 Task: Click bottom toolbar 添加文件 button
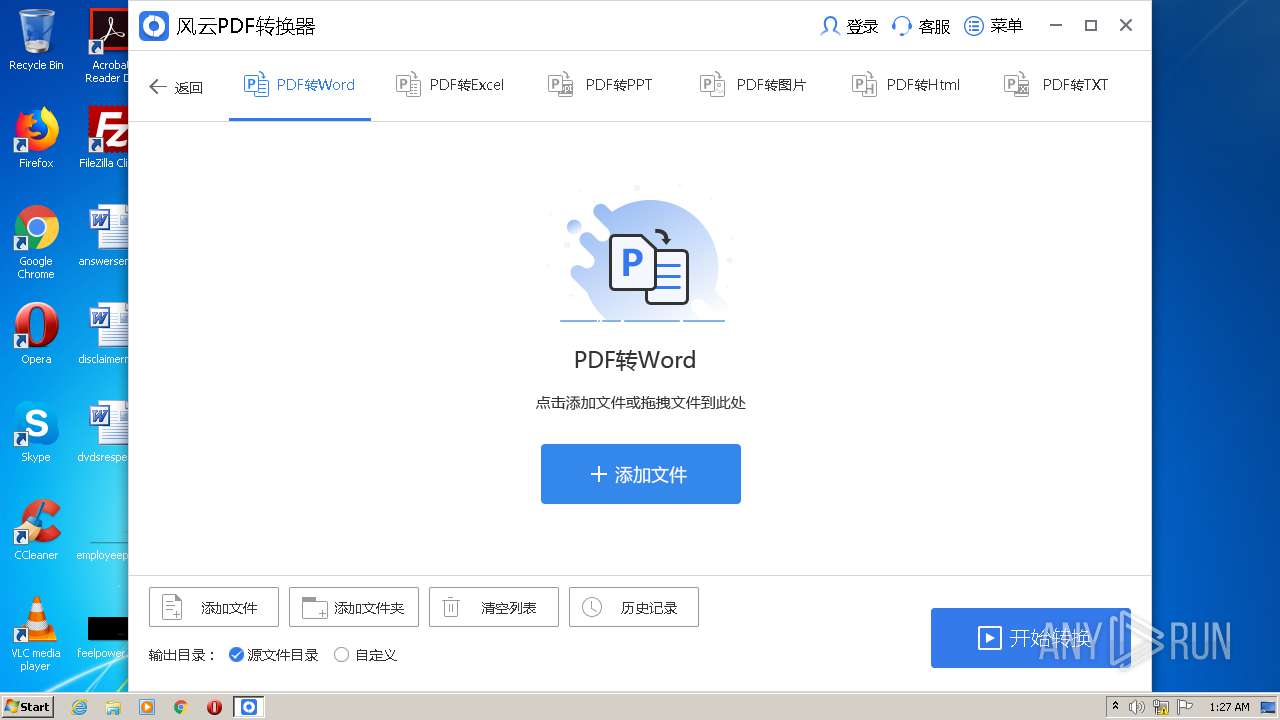(x=214, y=607)
